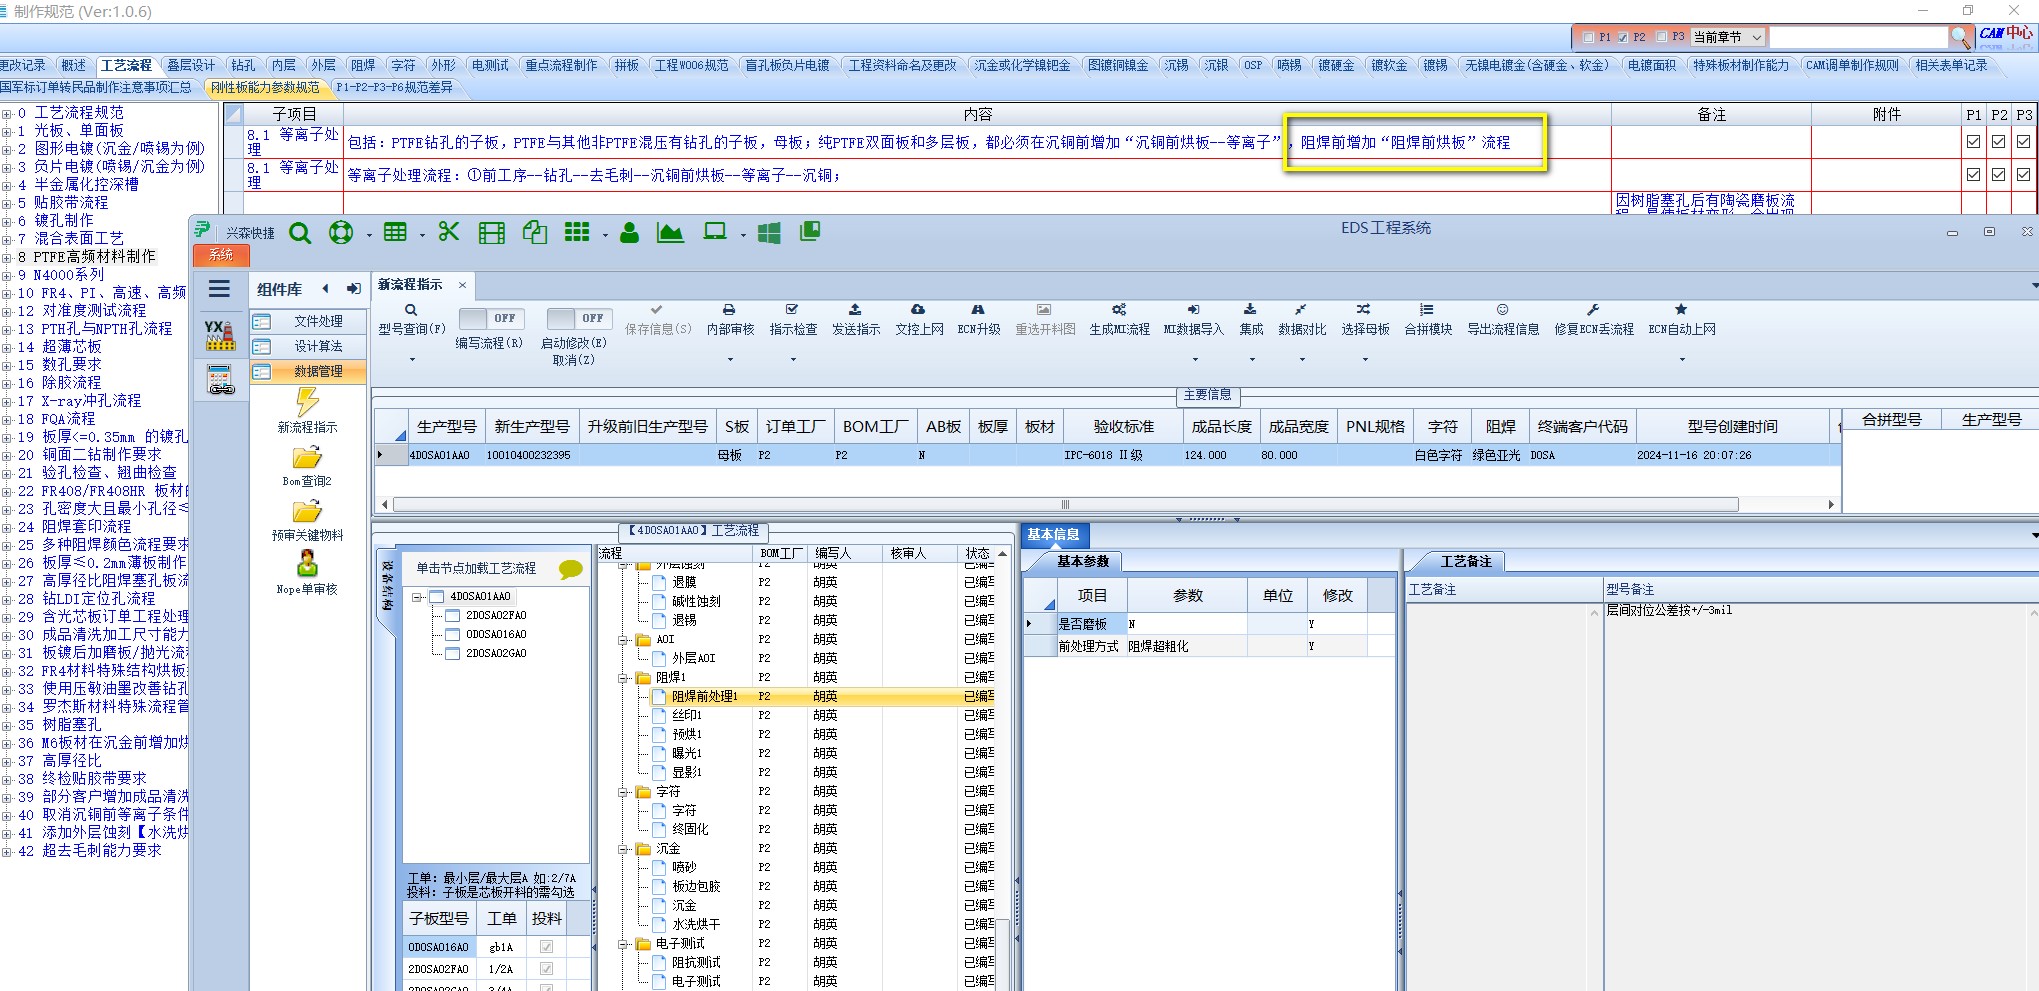This screenshot has height=991, width=2039.
Task: Select the calculator sidebar icon
Action: [x=220, y=381]
